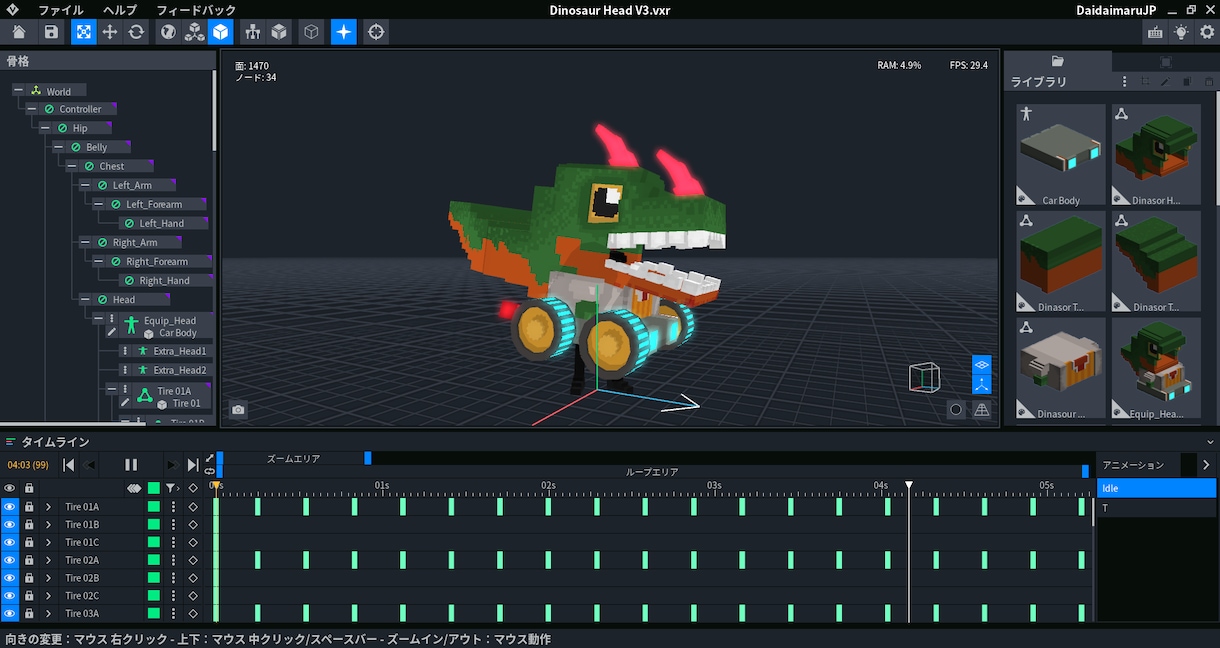The width and height of the screenshot is (1220, 648).
Task: Click the green color swatch for Tire 01C
Action: 153,543
